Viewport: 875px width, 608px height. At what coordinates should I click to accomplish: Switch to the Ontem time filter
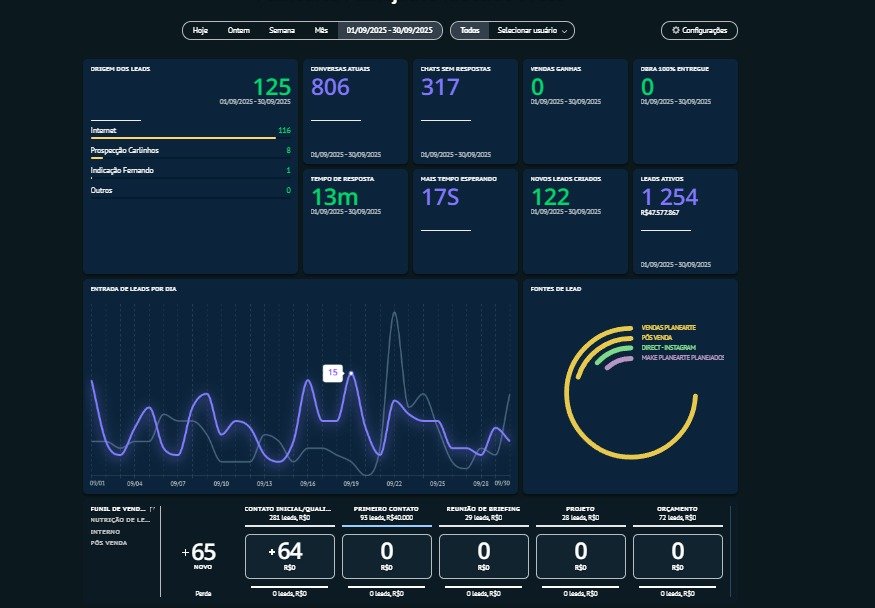pyautogui.click(x=239, y=31)
